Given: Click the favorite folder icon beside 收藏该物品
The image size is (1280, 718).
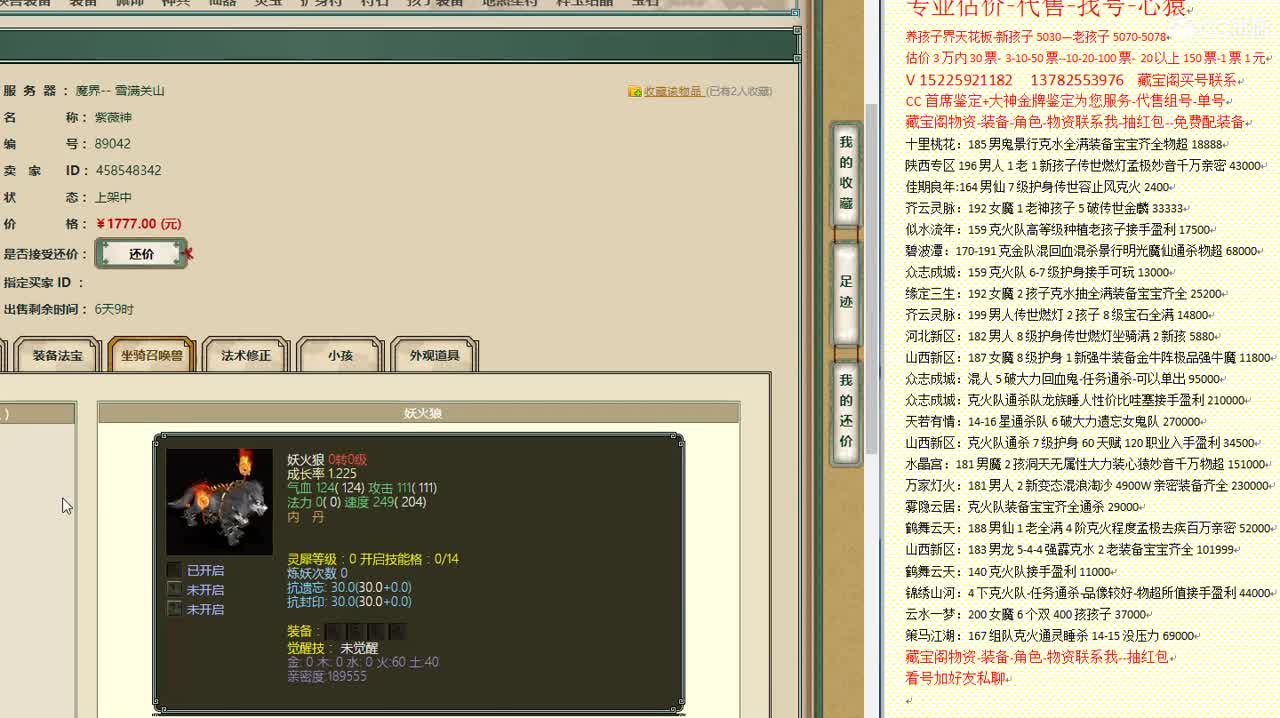Looking at the screenshot, I should point(634,91).
